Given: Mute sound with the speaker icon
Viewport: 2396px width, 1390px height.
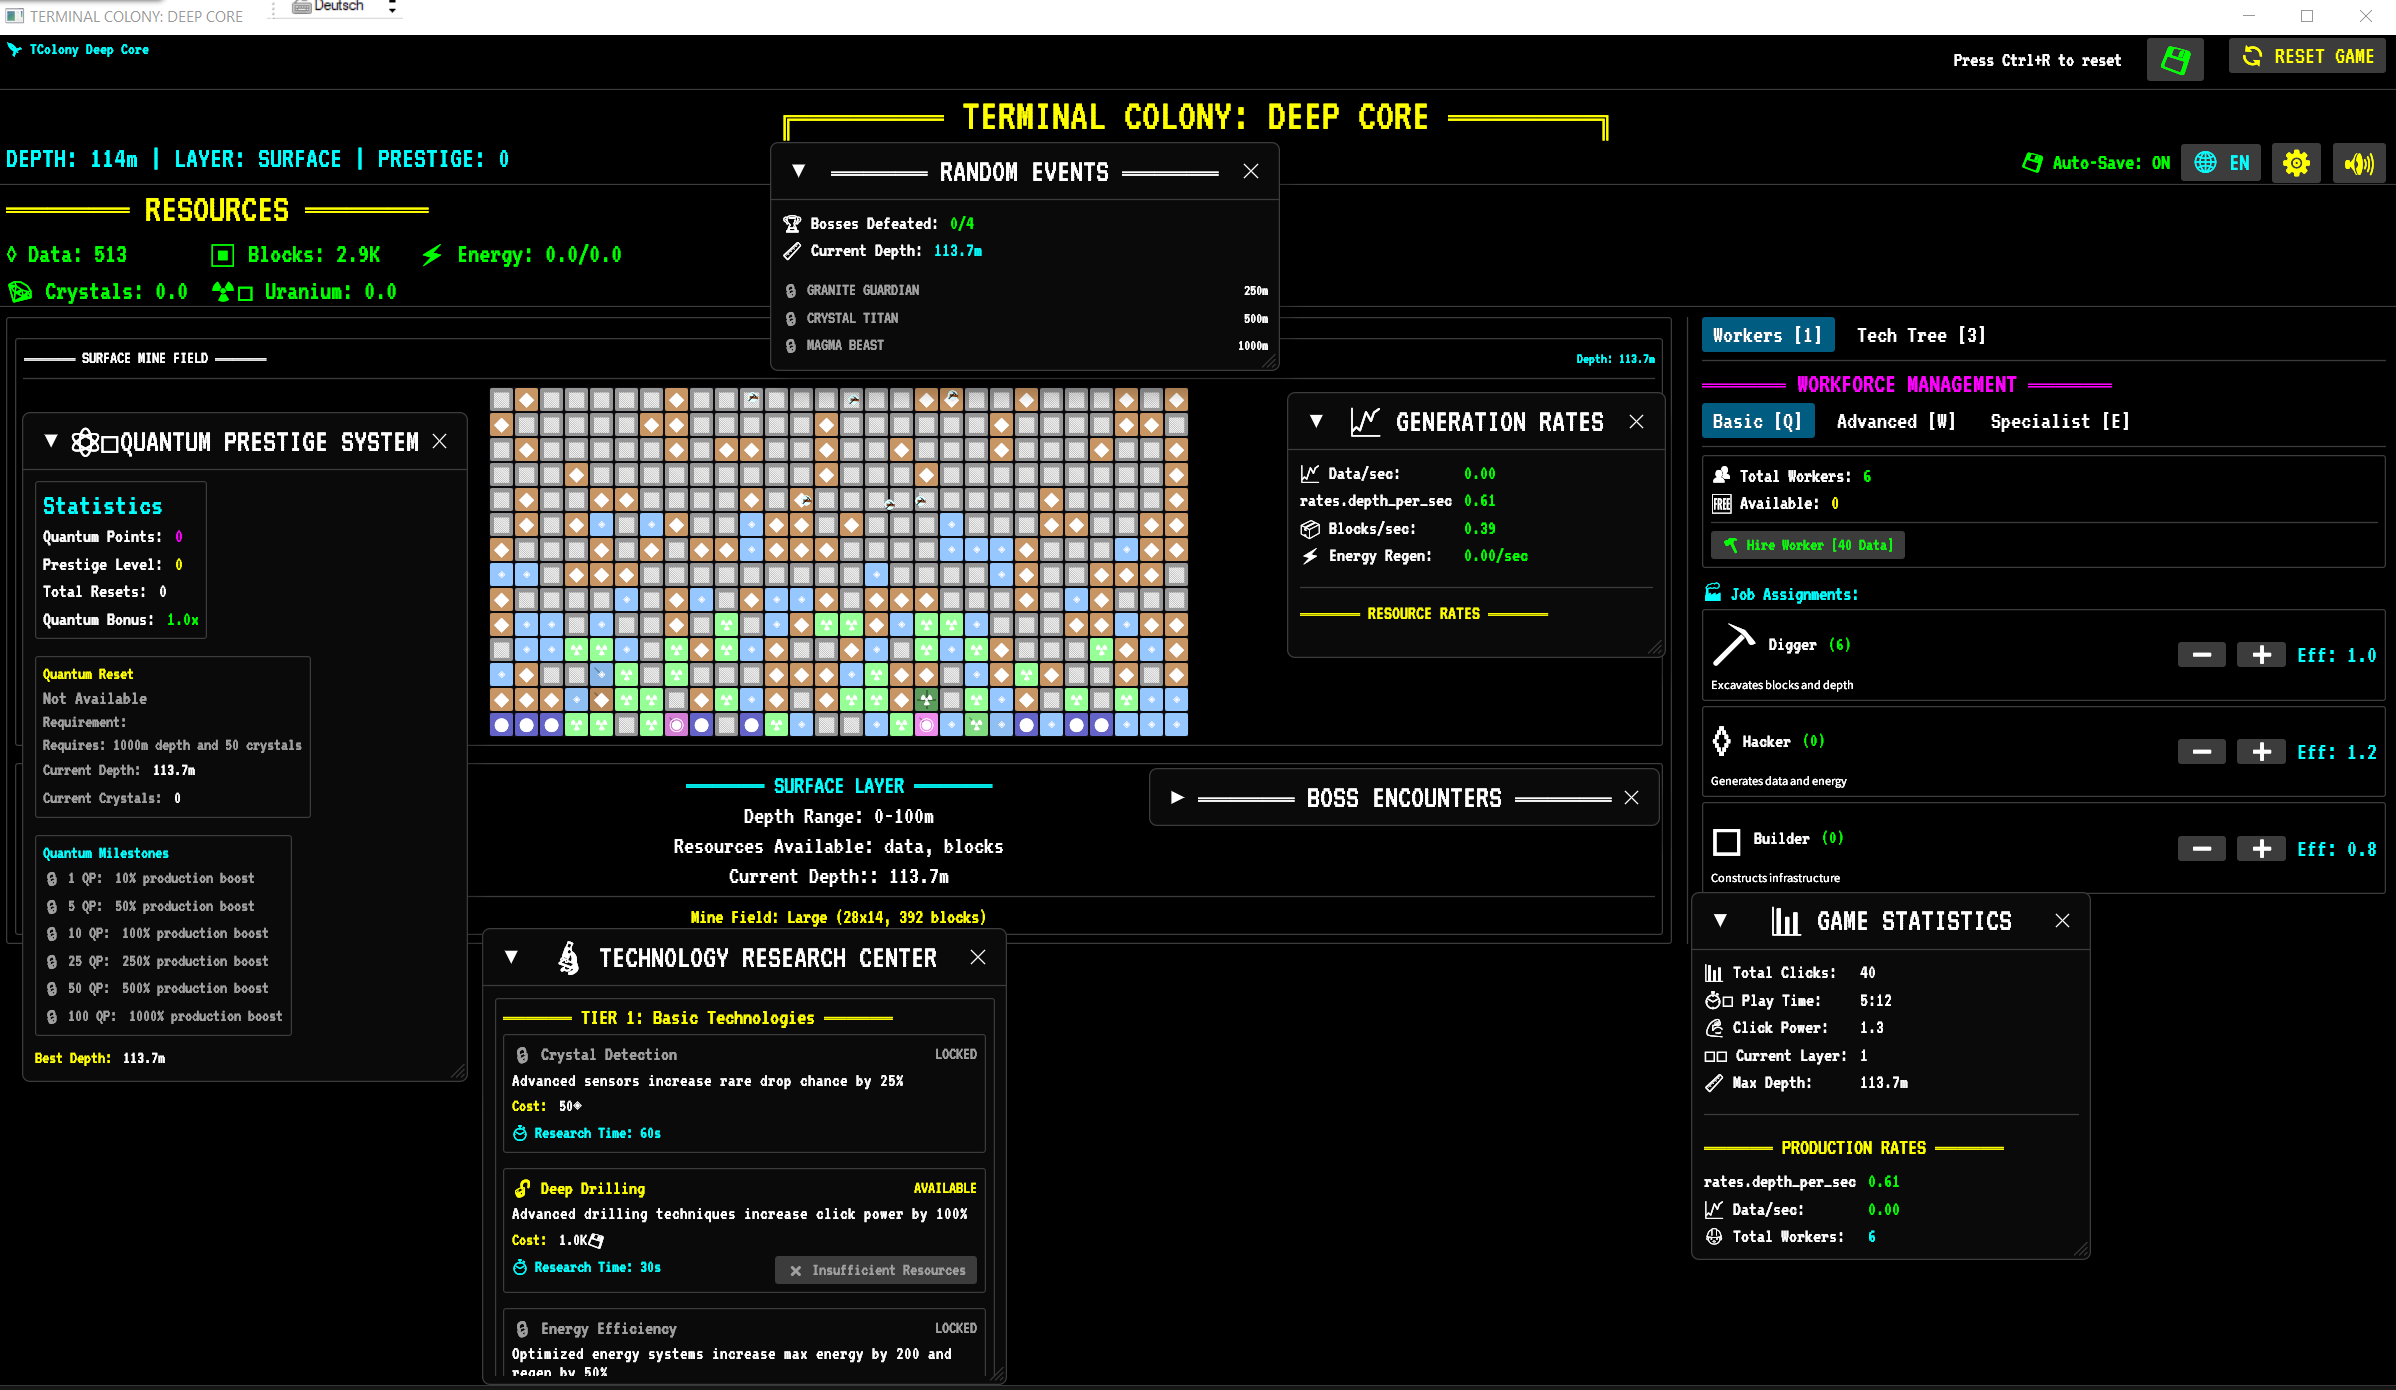Looking at the screenshot, I should (x=2358, y=163).
